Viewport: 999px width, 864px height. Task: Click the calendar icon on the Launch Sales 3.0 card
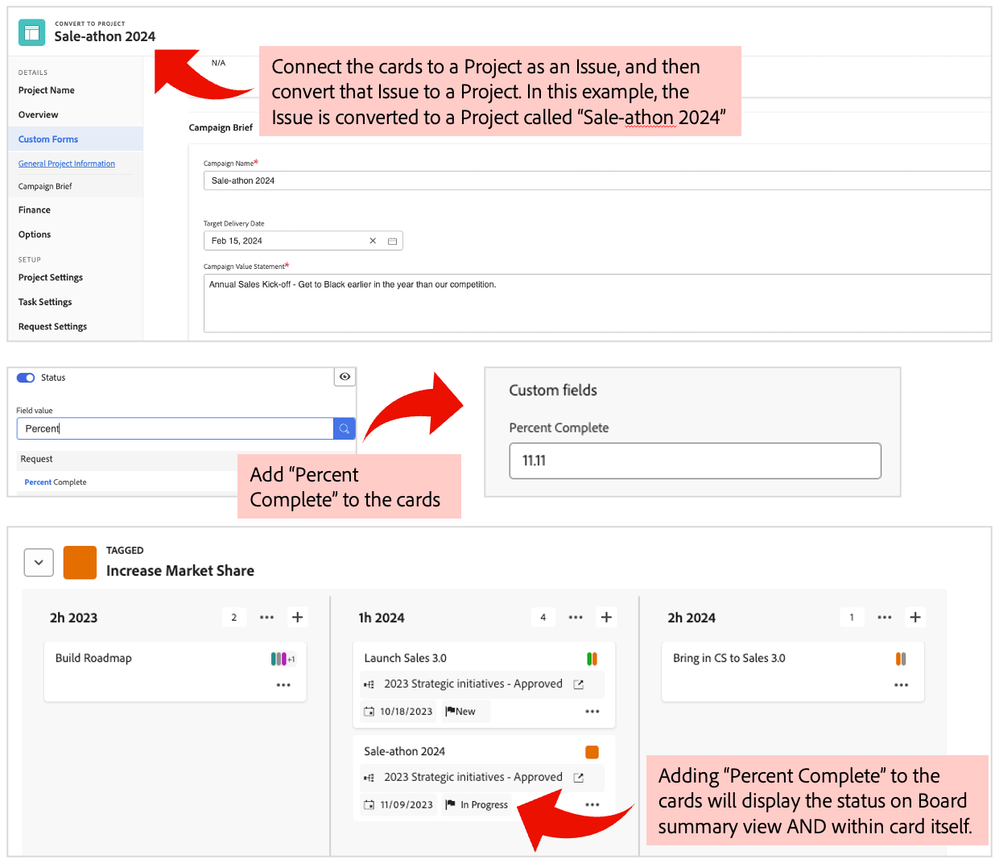(x=371, y=711)
